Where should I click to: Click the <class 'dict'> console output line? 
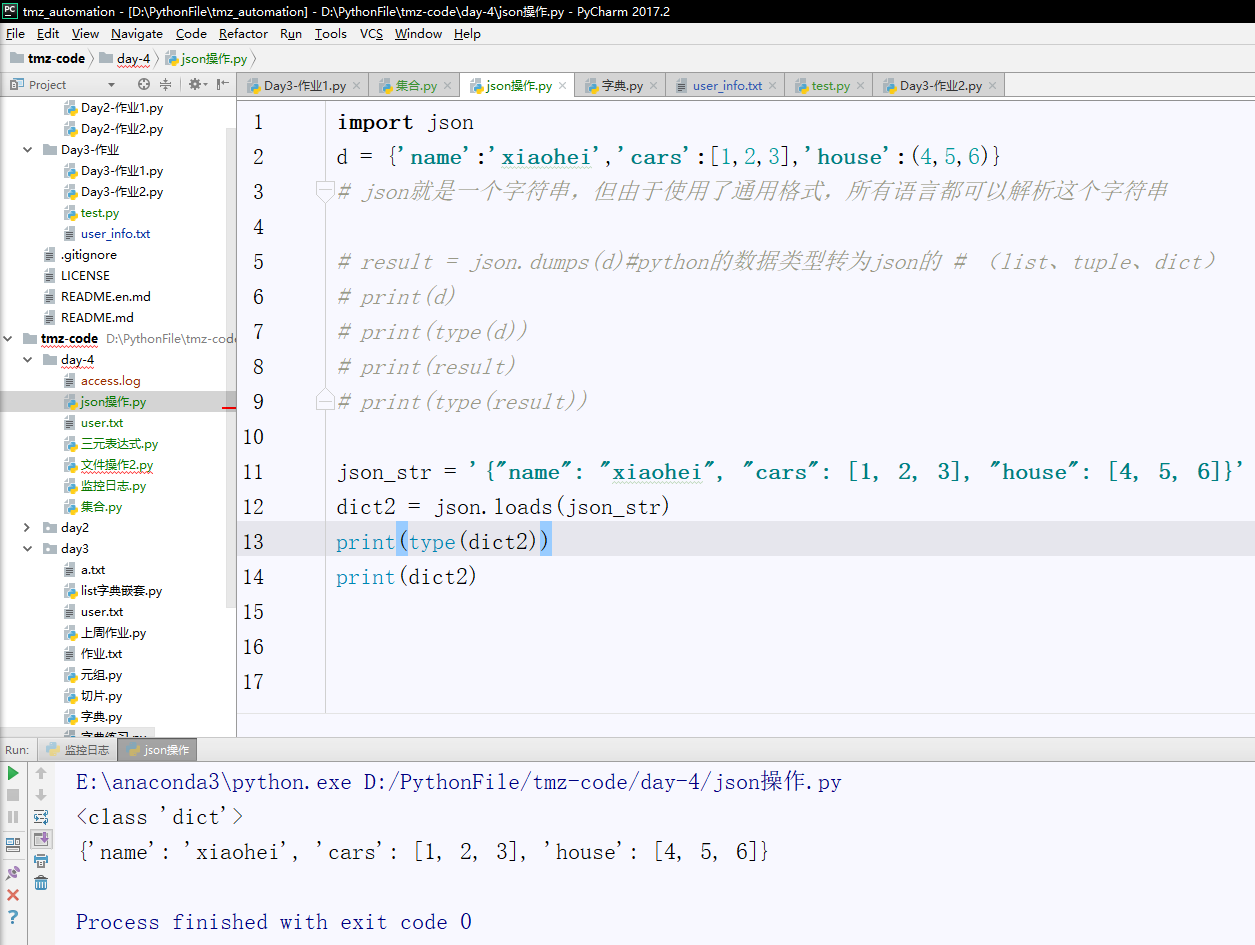coord(159,817)
